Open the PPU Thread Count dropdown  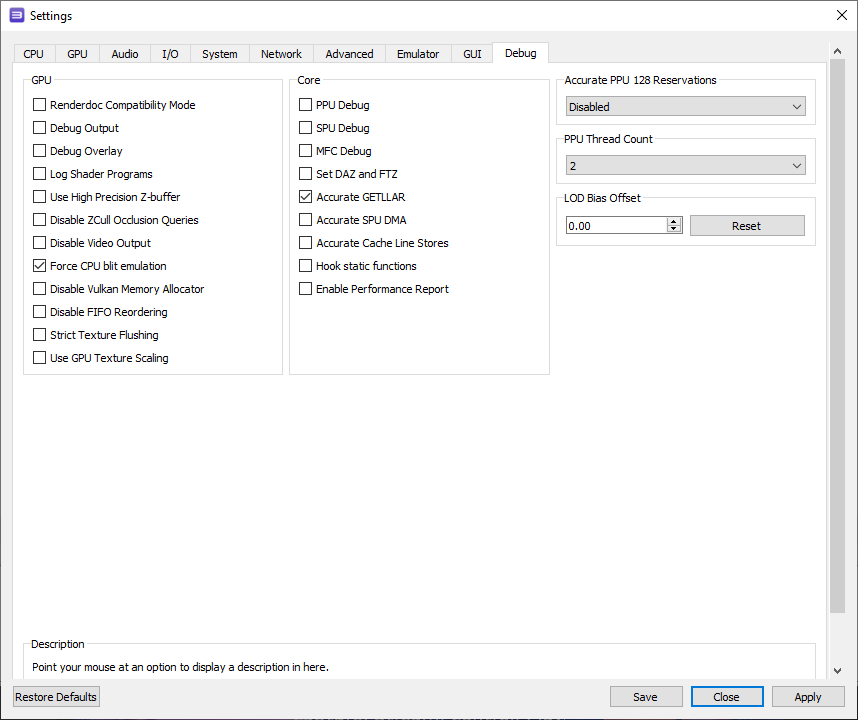(685, 165)
